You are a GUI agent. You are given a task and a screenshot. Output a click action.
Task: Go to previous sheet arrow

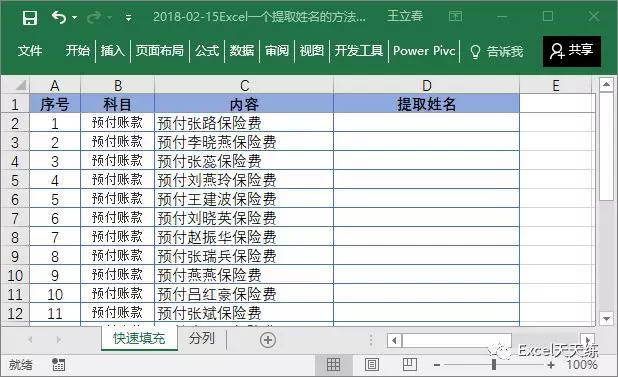(x=30, y=339)
